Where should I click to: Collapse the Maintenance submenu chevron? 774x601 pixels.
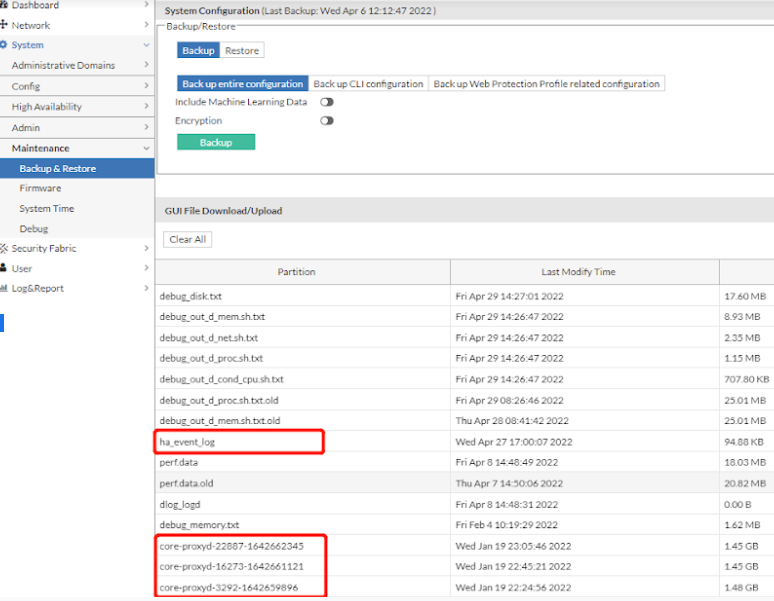(x=146, y=148)
